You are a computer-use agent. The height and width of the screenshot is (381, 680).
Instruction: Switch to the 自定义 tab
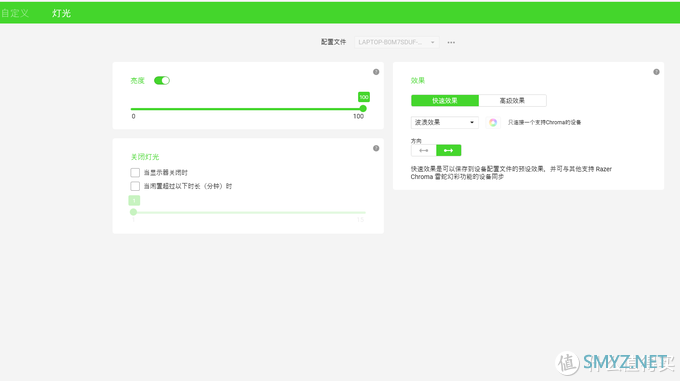tap(15, 13)
